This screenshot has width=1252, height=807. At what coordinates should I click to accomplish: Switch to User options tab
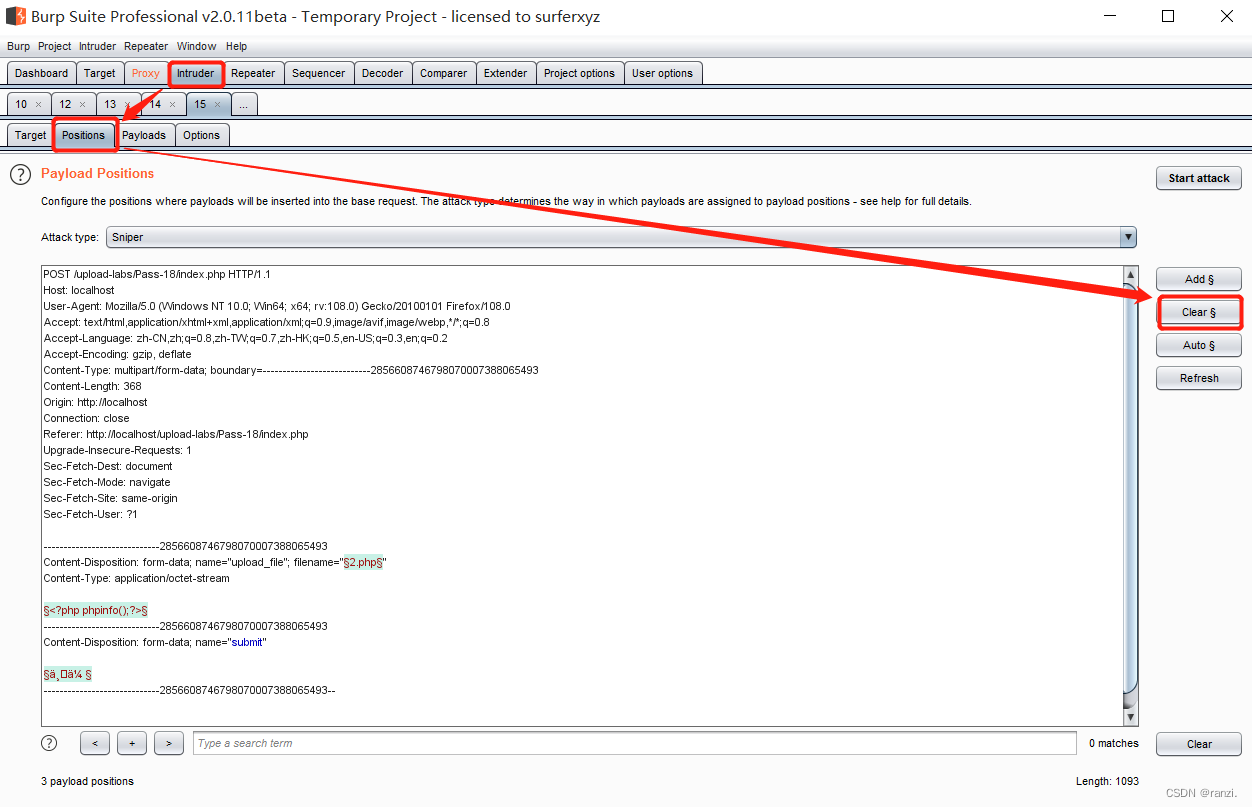[x=662, y=73]
